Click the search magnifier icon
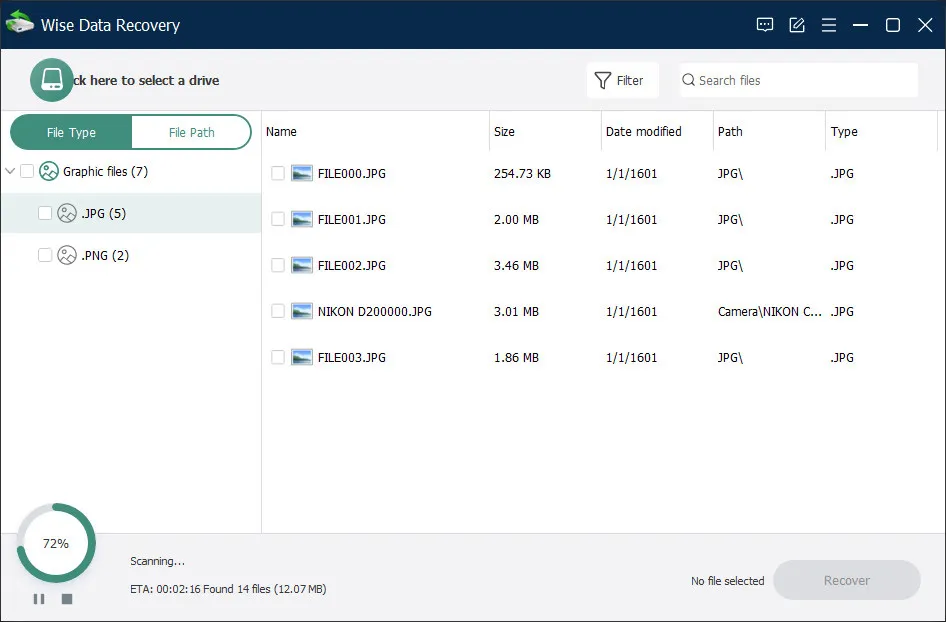Viewport: 946px width, 622px height. pyautogui.click(x=688, y=80)
